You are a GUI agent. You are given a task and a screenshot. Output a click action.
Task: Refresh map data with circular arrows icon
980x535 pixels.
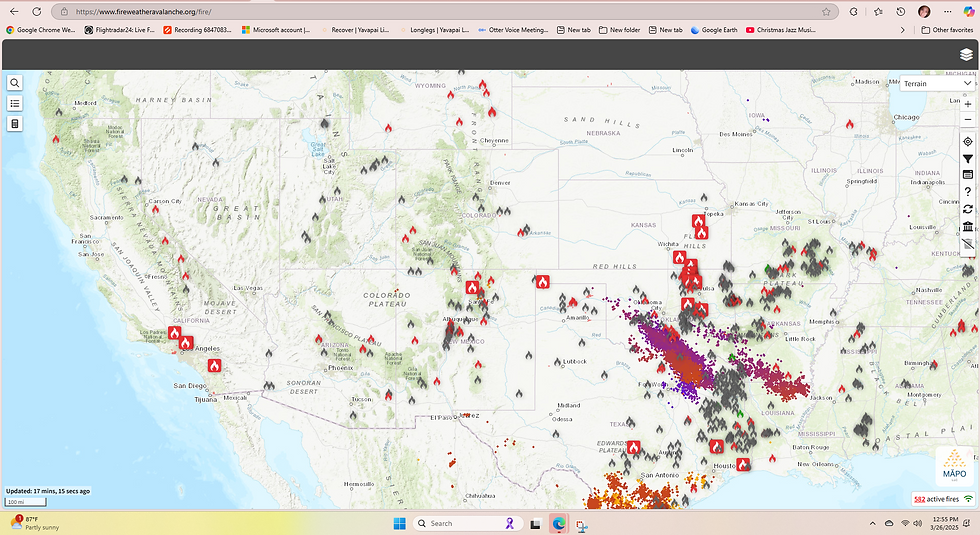[x=968, y=209]
